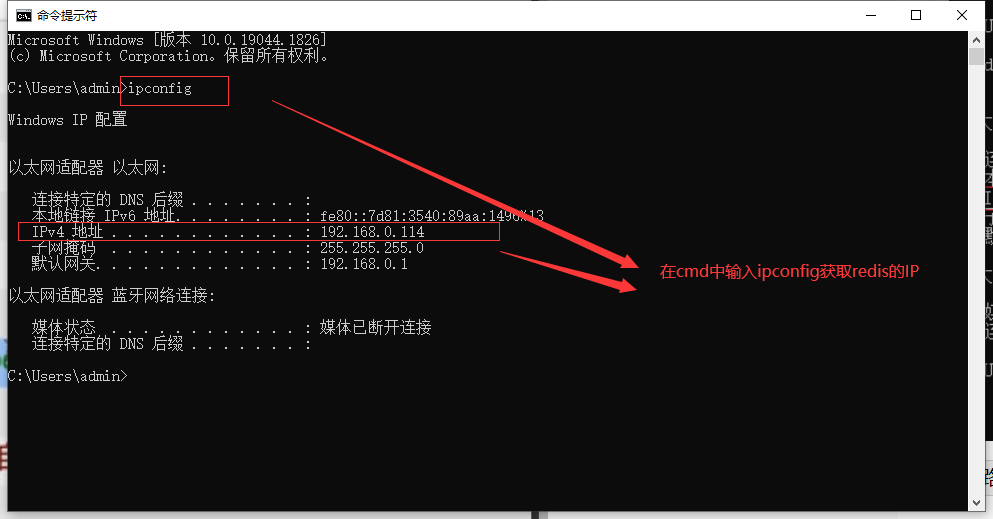
Task: Click the 媒体已断开连接 status text
Action: click(376, 327)
